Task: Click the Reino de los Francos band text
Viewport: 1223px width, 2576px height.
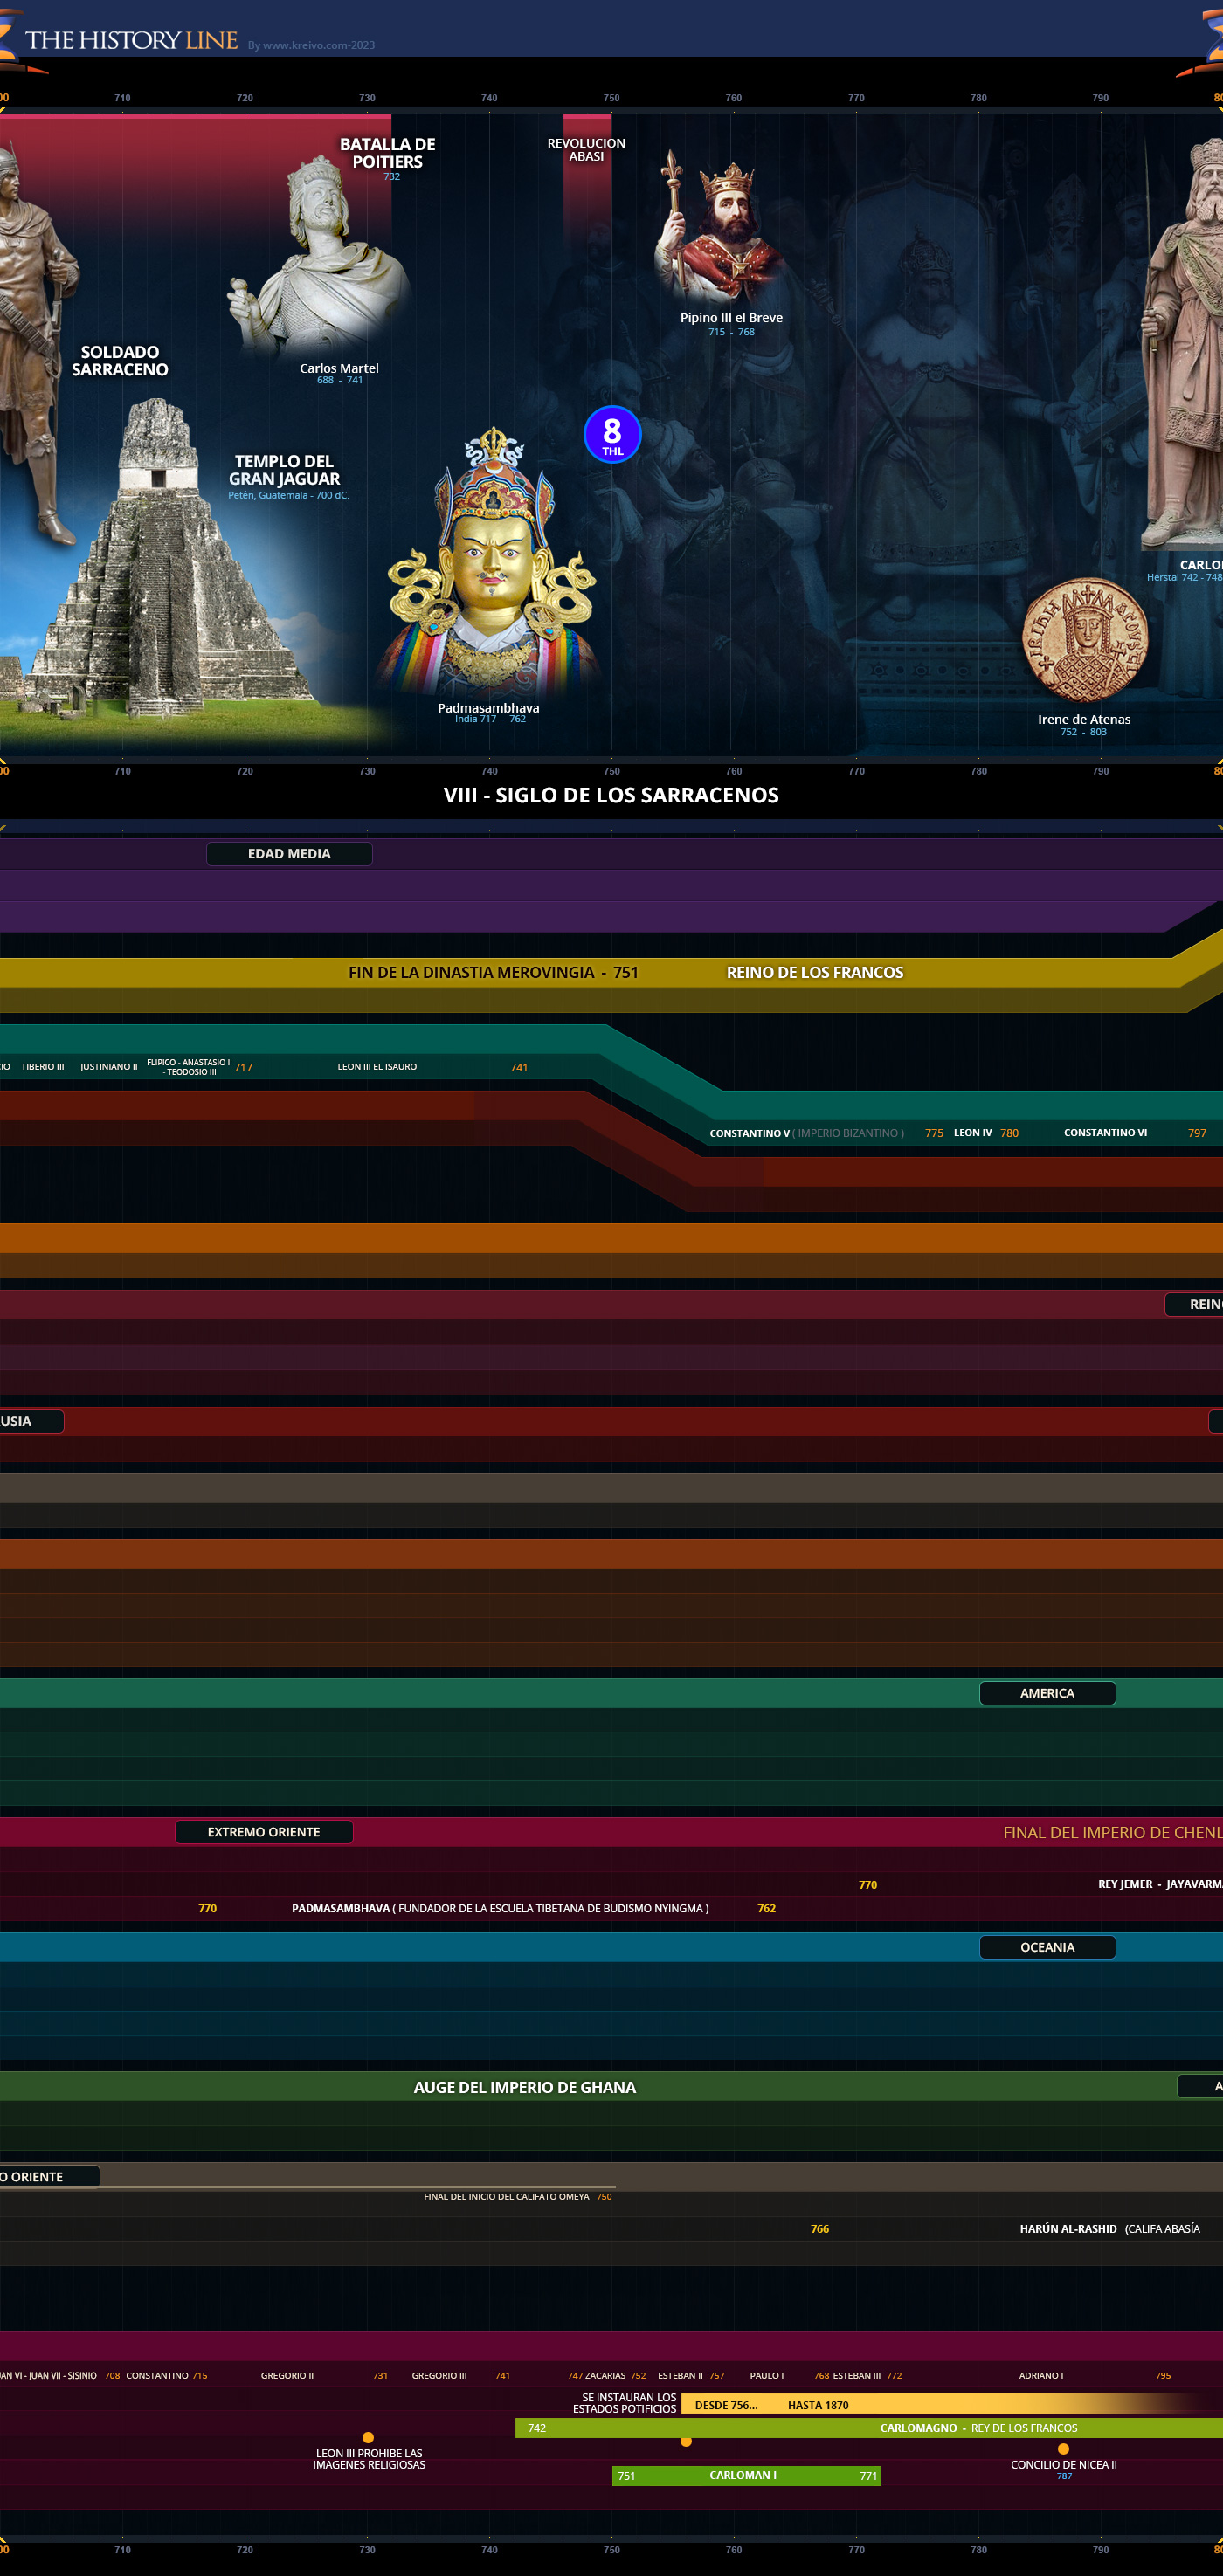Action: (815, 972)
